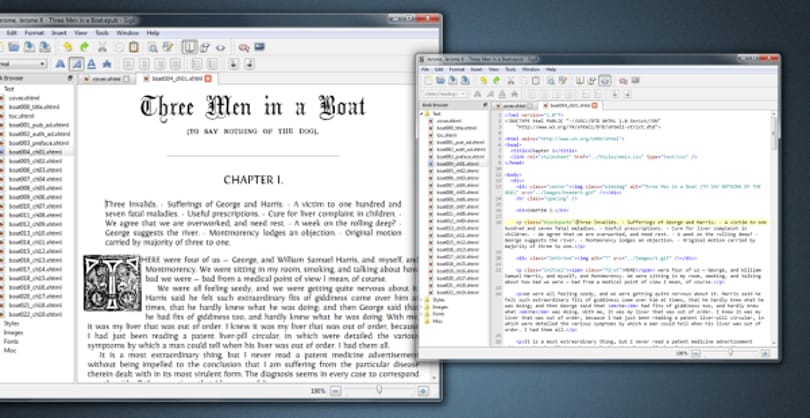This screenshot has height=418, width=810.
Task: Click zoom in plus button, Book View window
Action: coord(423,391)
